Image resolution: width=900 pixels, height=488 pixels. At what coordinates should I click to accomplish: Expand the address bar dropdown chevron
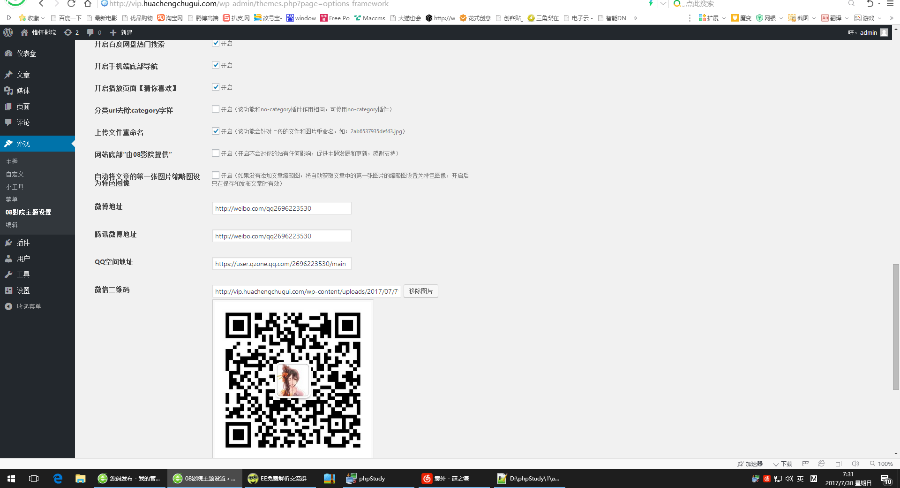[663, 3]
